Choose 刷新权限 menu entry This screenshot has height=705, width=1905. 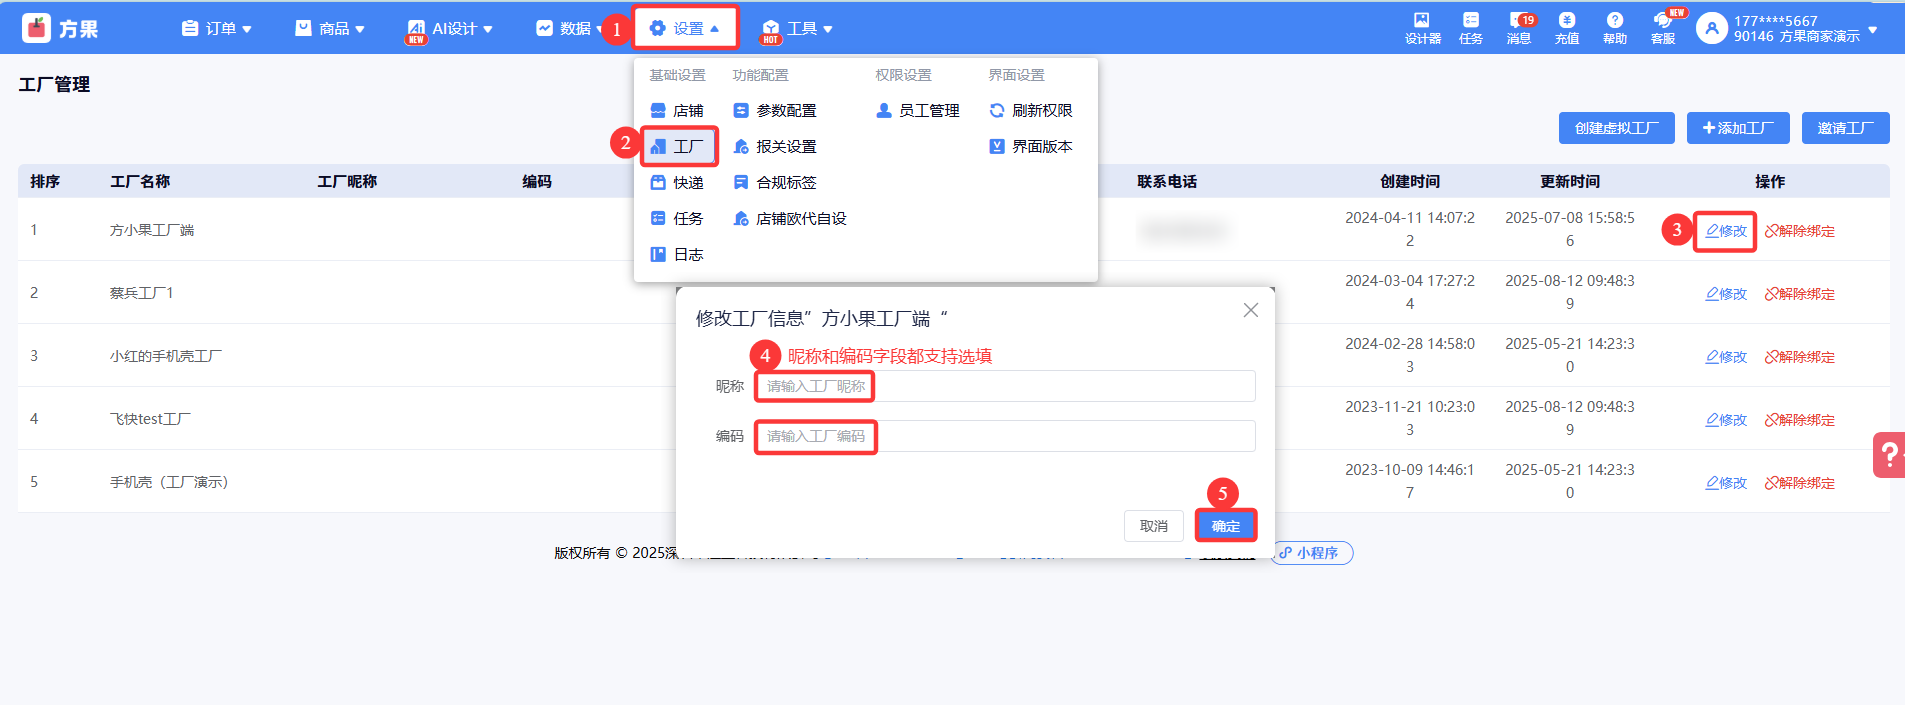[1031, 111]
